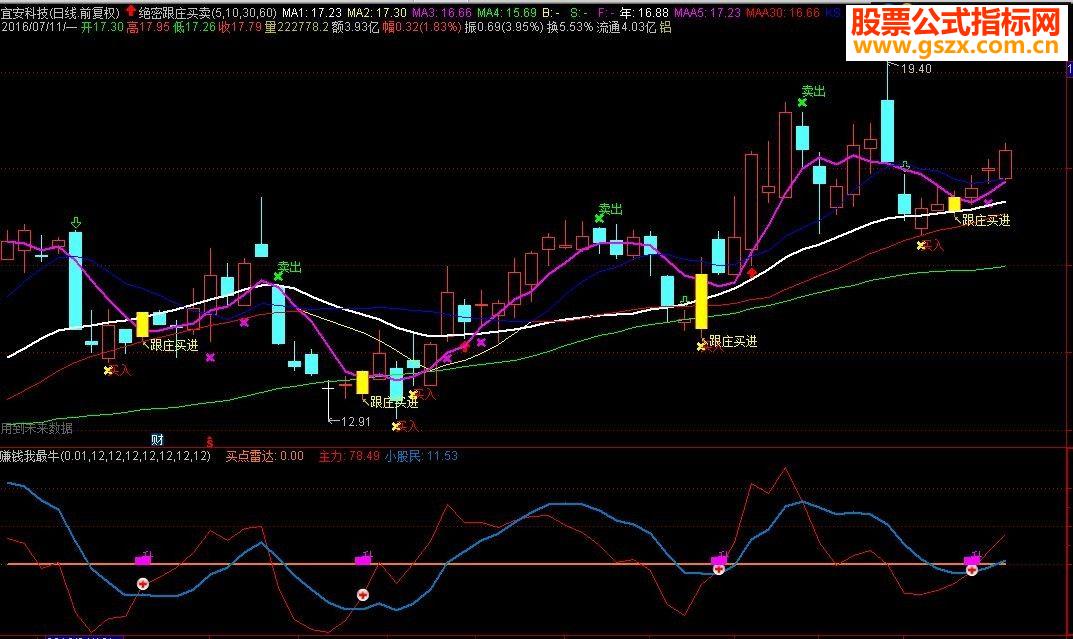Click the turnover rate 换5.53%

point(570,27)
